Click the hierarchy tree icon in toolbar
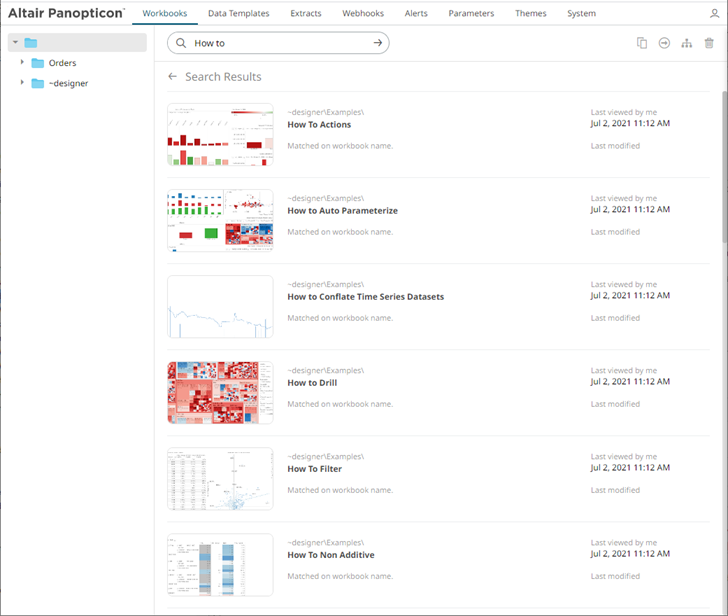This screenshot has width=728, height=616. (686, 43)
